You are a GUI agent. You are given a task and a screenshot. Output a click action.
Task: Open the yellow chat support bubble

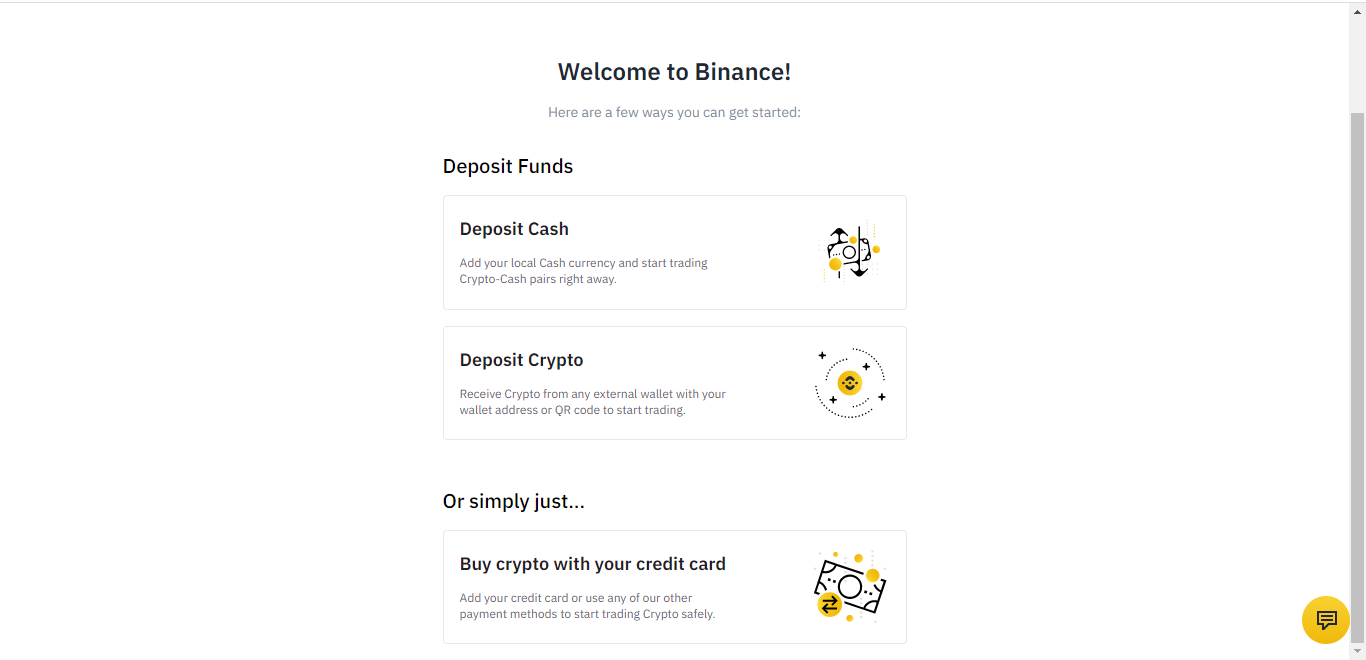pos(1326,620)
